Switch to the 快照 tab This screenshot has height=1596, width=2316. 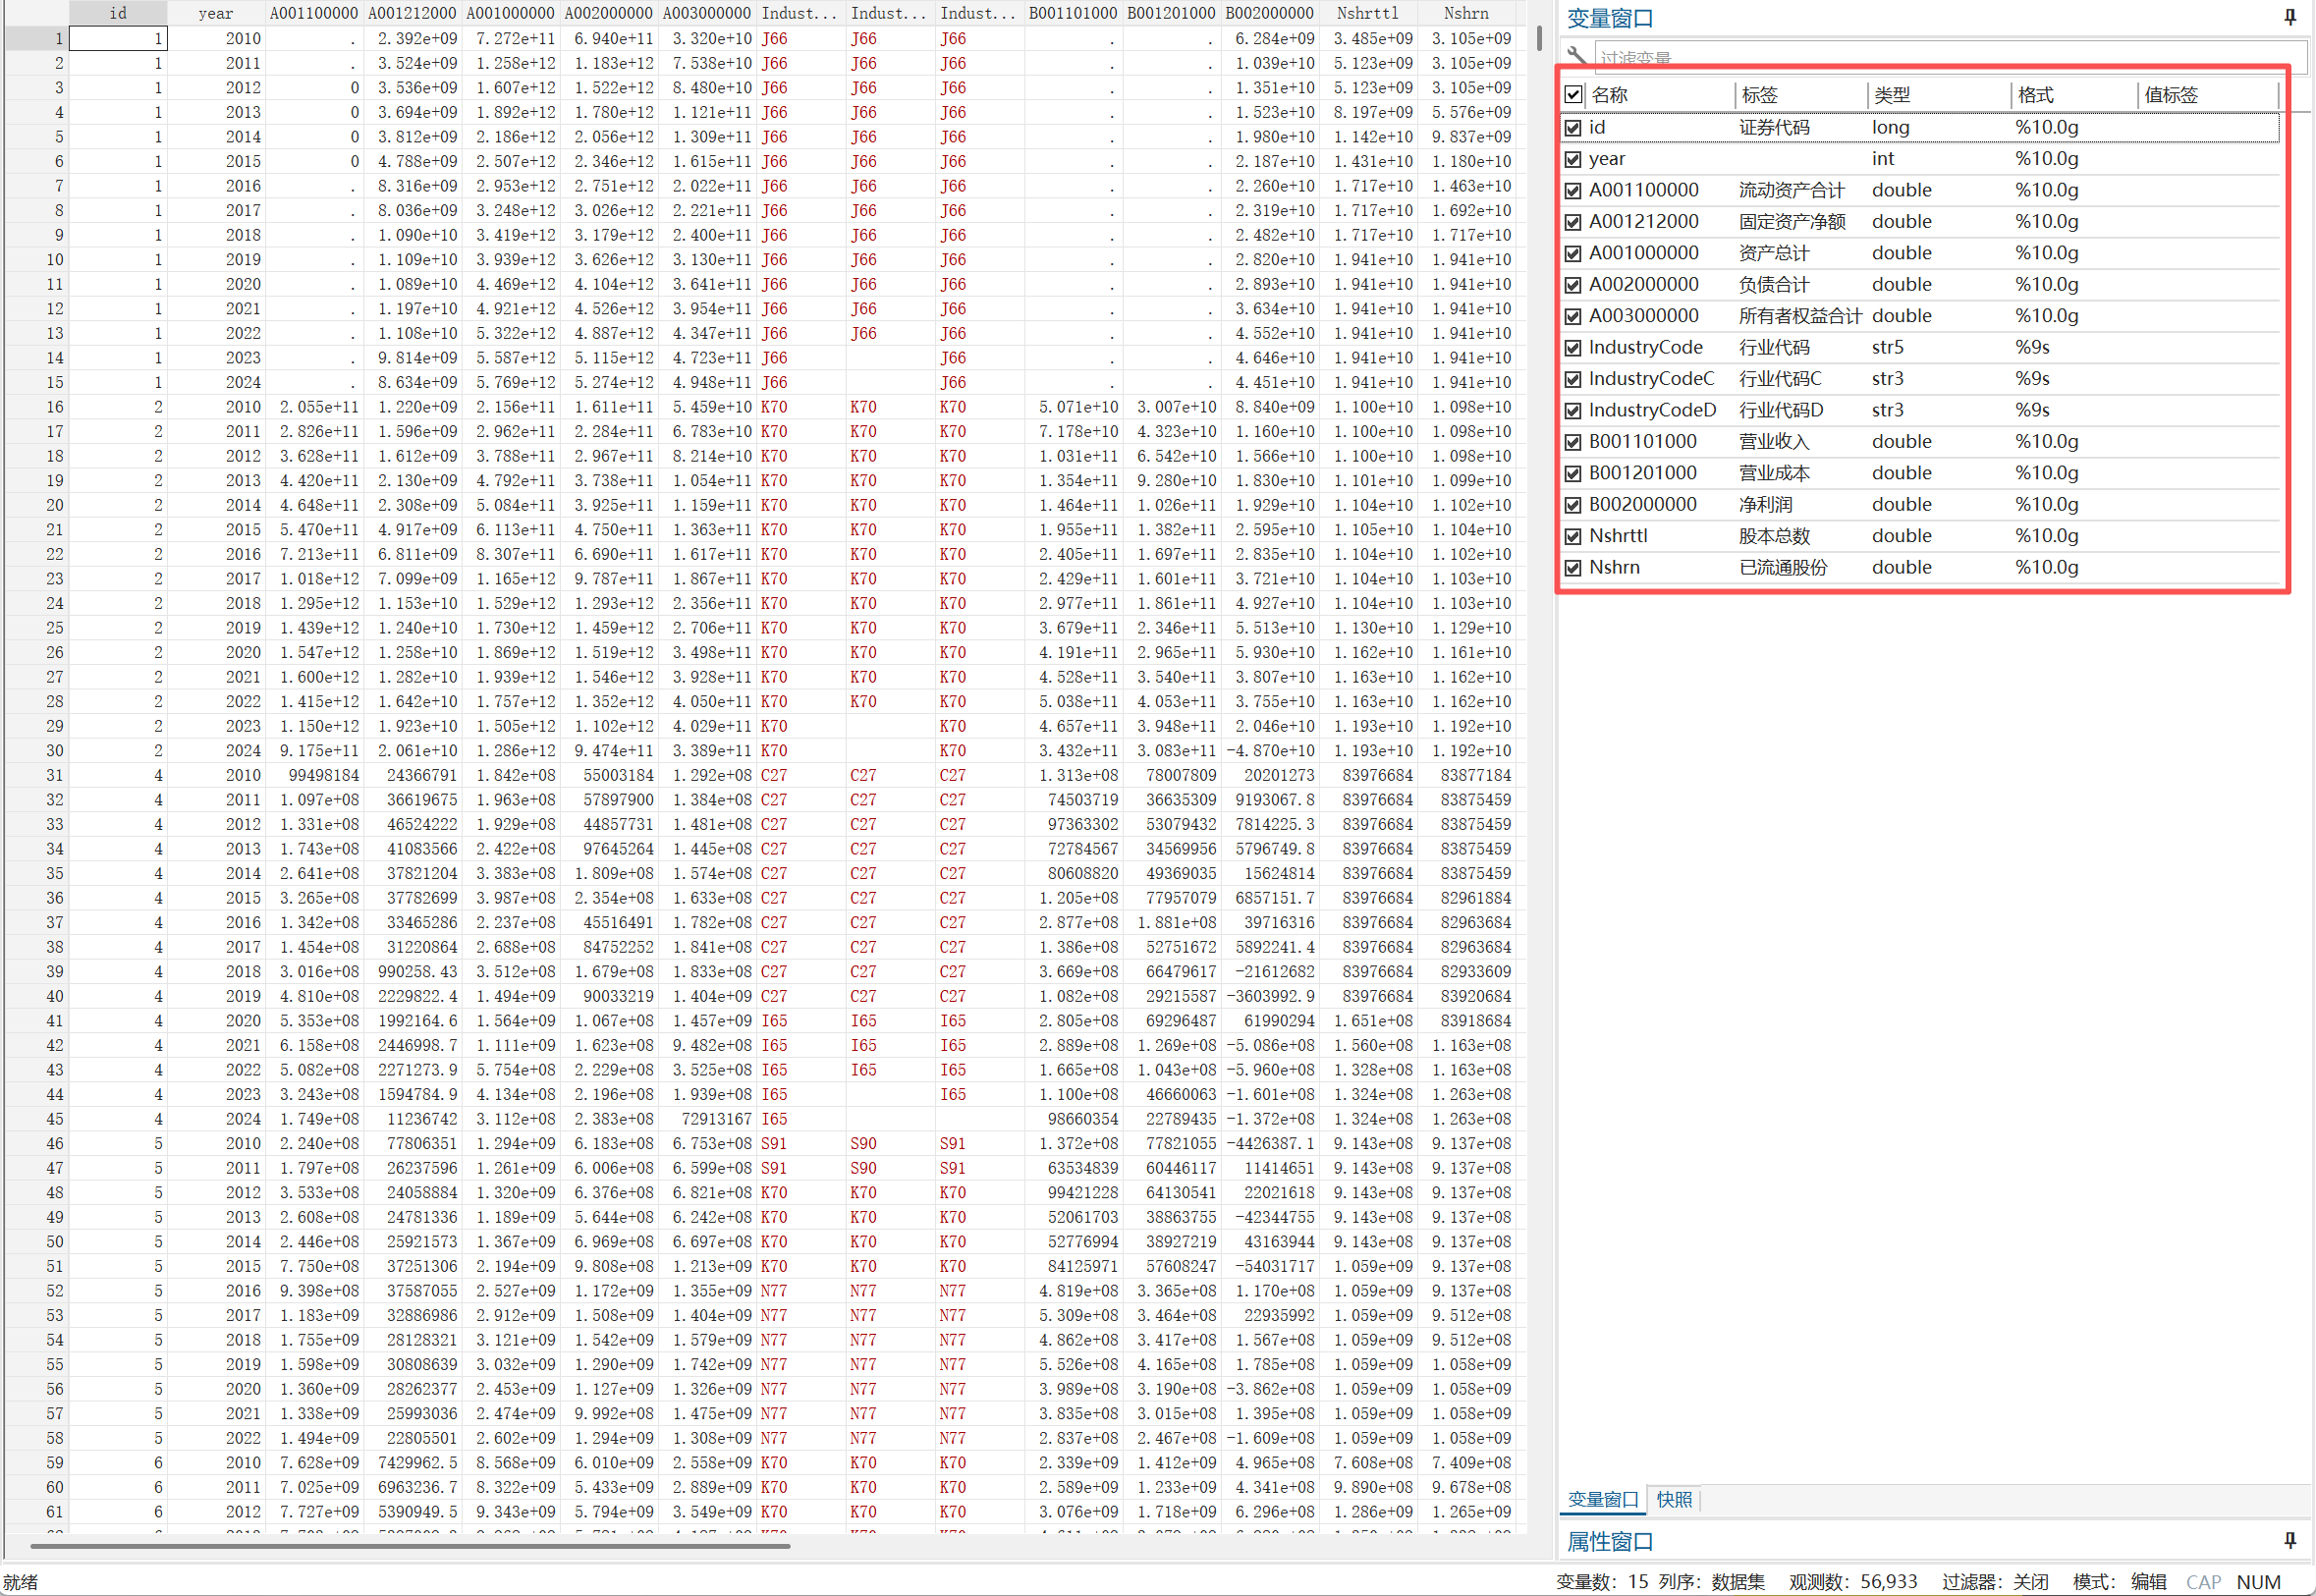click(x=1674, y=1499)
